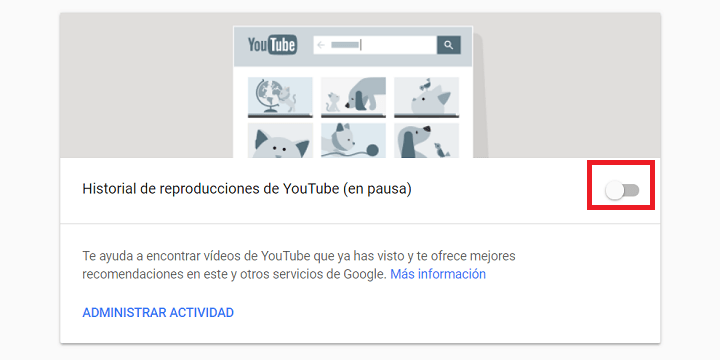
Task: Select the cat face with pointed ears thumbnail
Action: point(280,141)
